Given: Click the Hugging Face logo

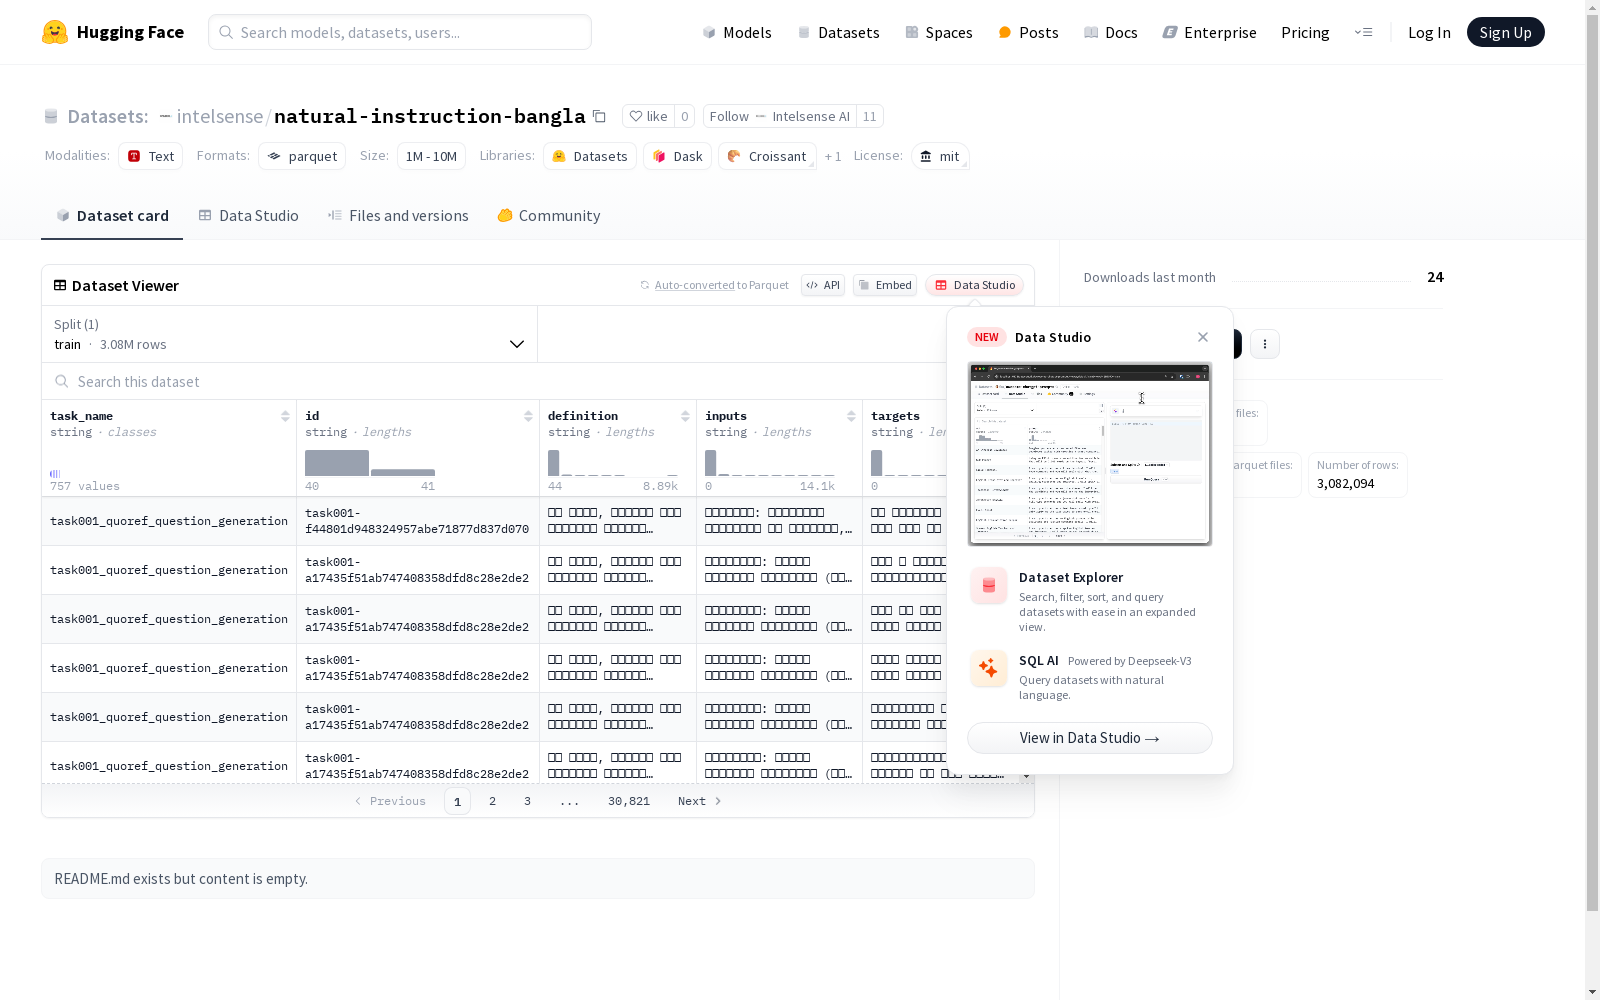Looking at the screenshot, I should pos(112,32).
